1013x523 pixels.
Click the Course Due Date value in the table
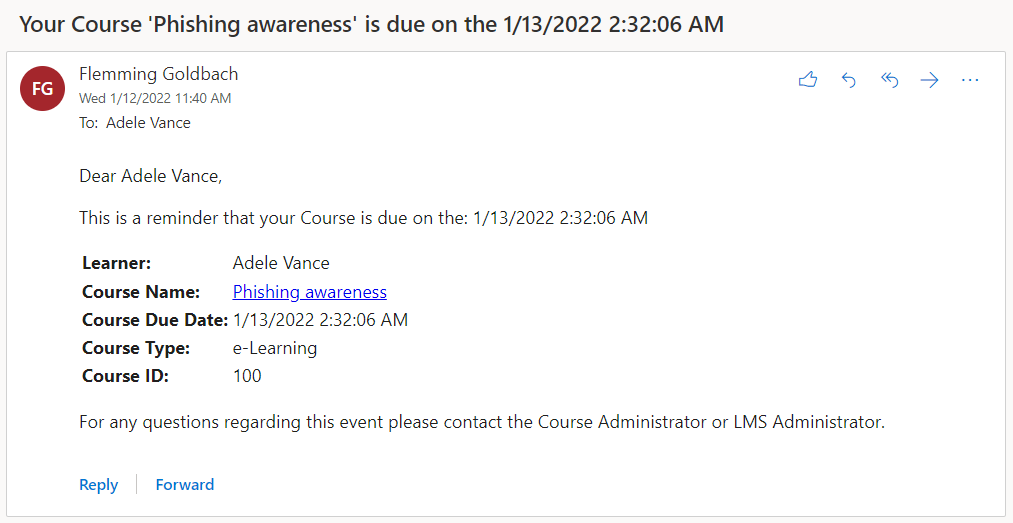pyautogui.click(x=320, y=320)
